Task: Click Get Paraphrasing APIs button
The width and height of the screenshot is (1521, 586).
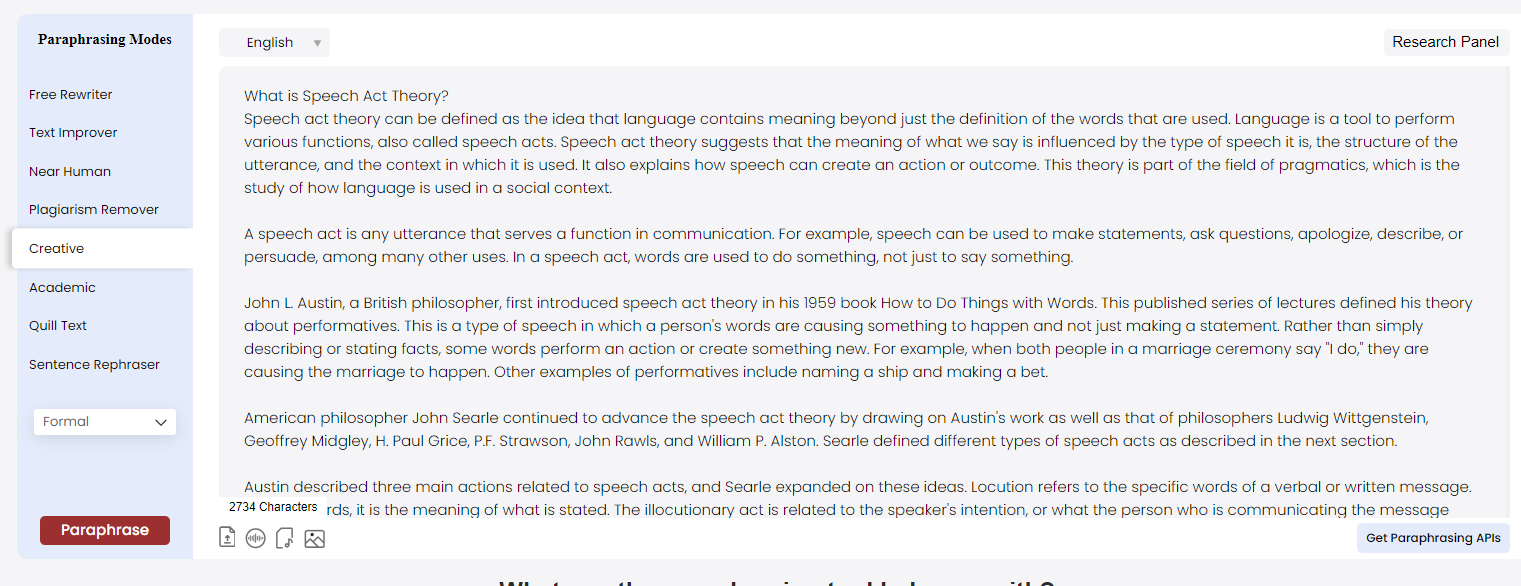Action: [1433, 538]
